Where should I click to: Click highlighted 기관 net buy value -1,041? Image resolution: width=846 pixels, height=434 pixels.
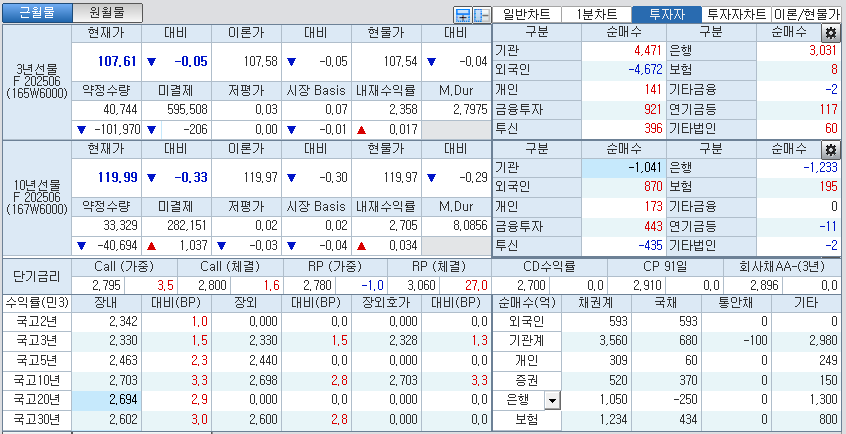tap(623, 168)
